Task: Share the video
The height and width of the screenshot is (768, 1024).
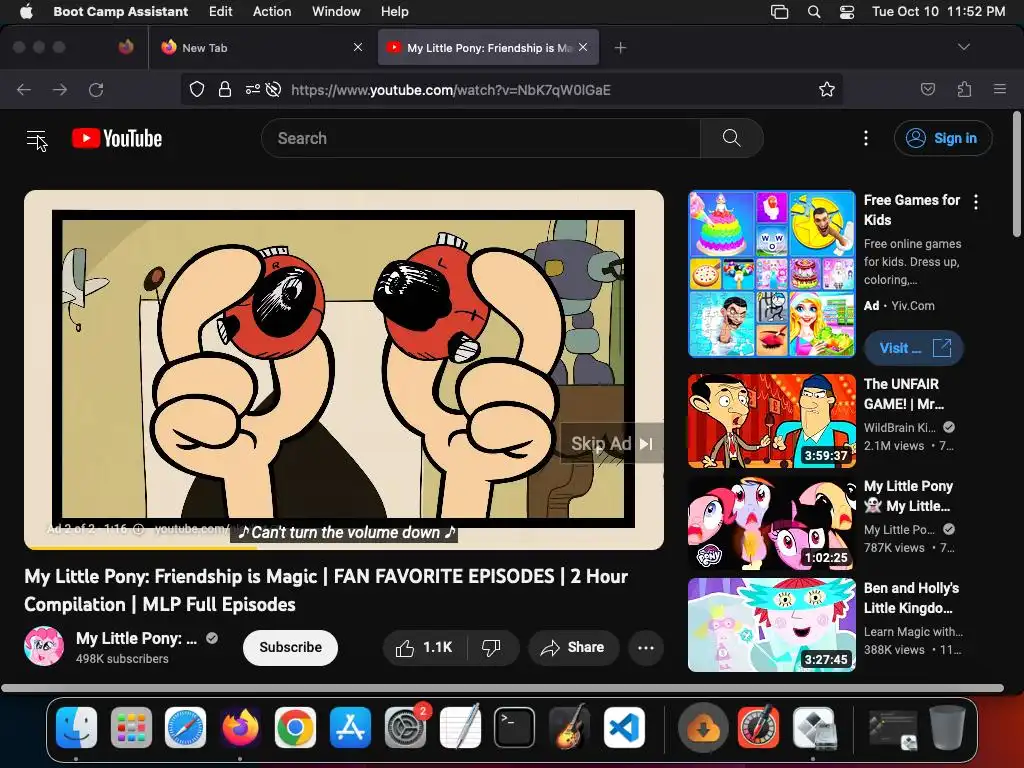Action: (573, 647)
